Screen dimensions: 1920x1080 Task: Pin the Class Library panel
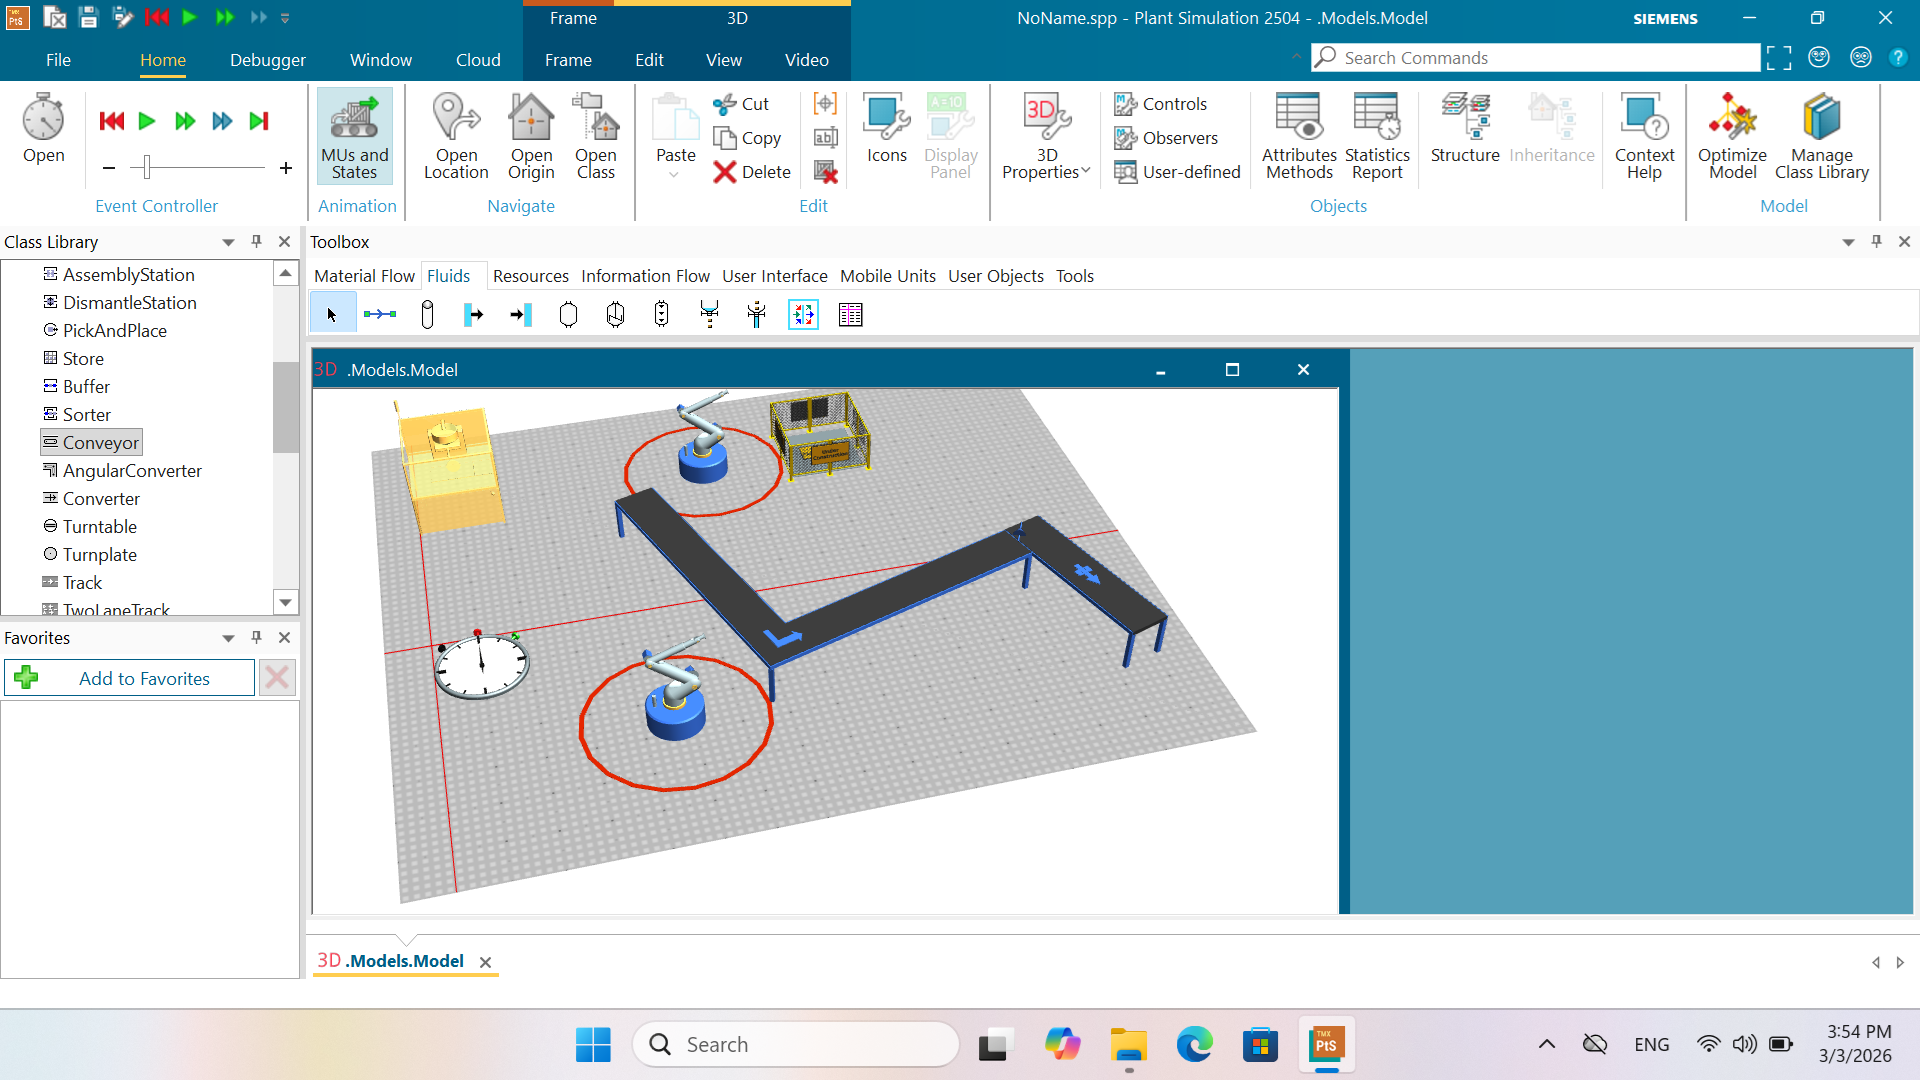pos(256,241)
